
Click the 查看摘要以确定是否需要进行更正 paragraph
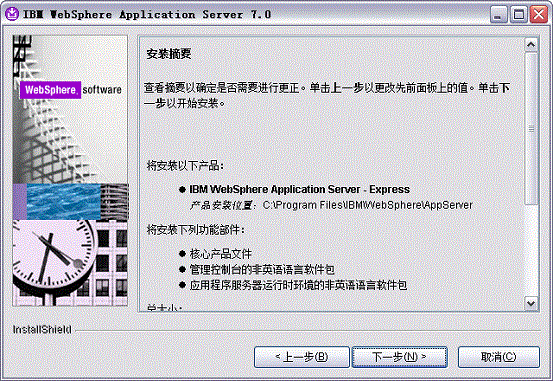pyautogui.click(x=327, y=95)
